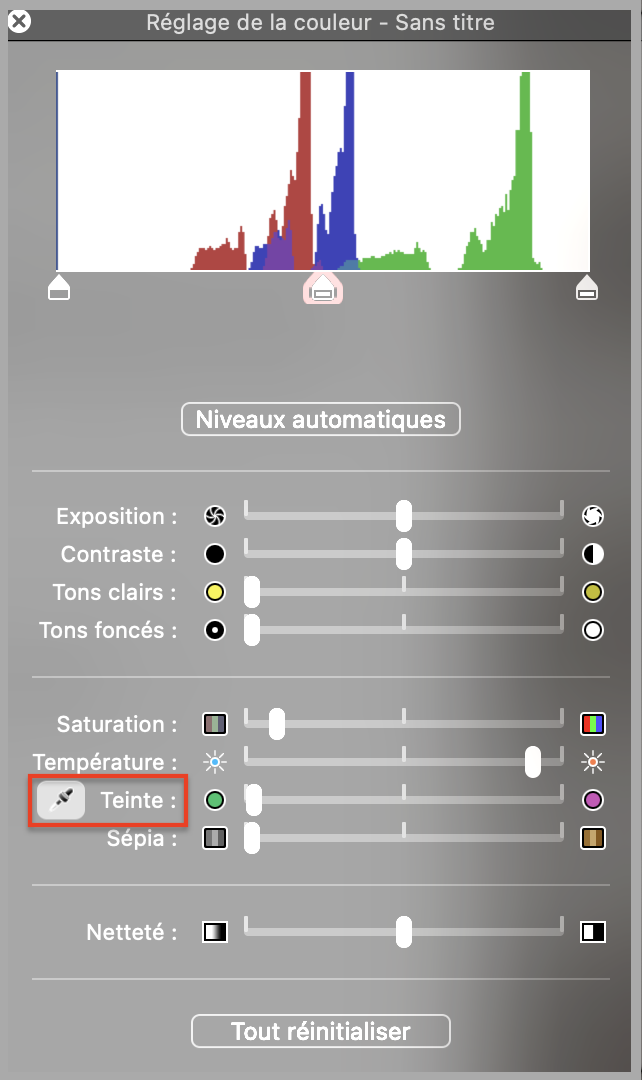Click the green tint icon
The width and height of the screenshot is (642, 1080).
(x=215, y=800)
